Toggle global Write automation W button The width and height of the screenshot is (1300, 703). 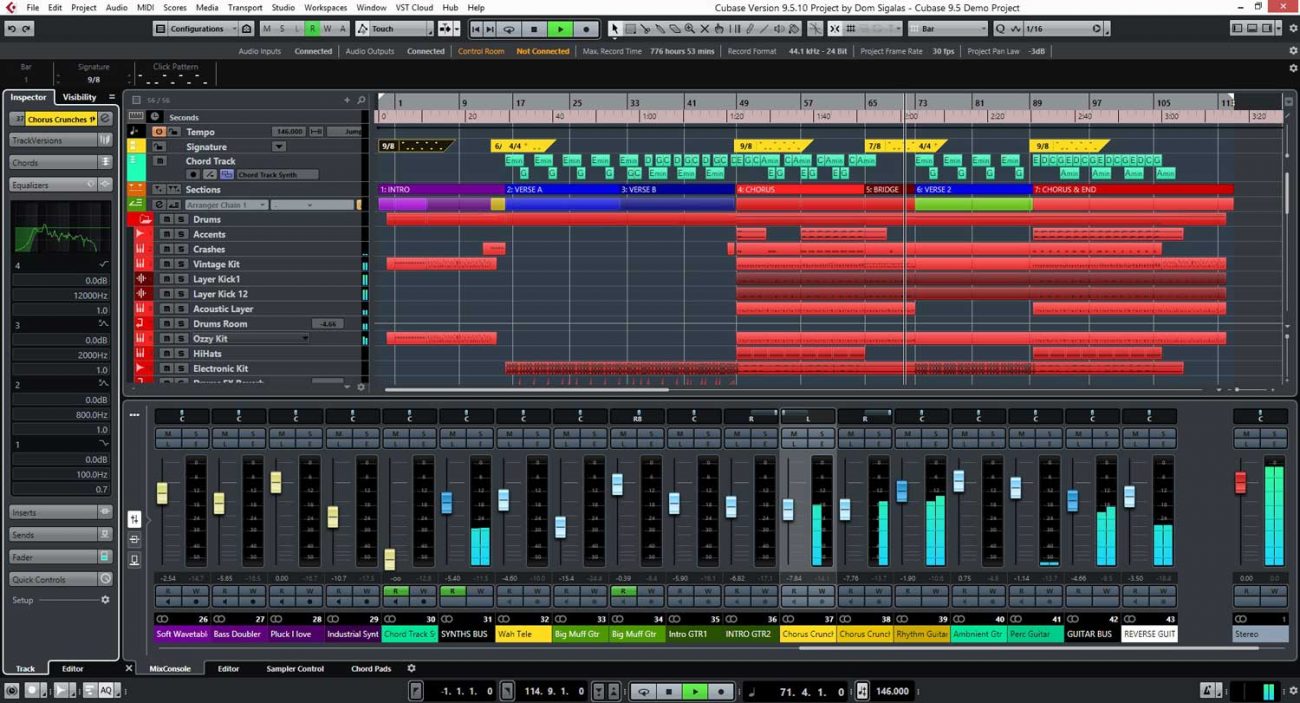click(328, 29)
